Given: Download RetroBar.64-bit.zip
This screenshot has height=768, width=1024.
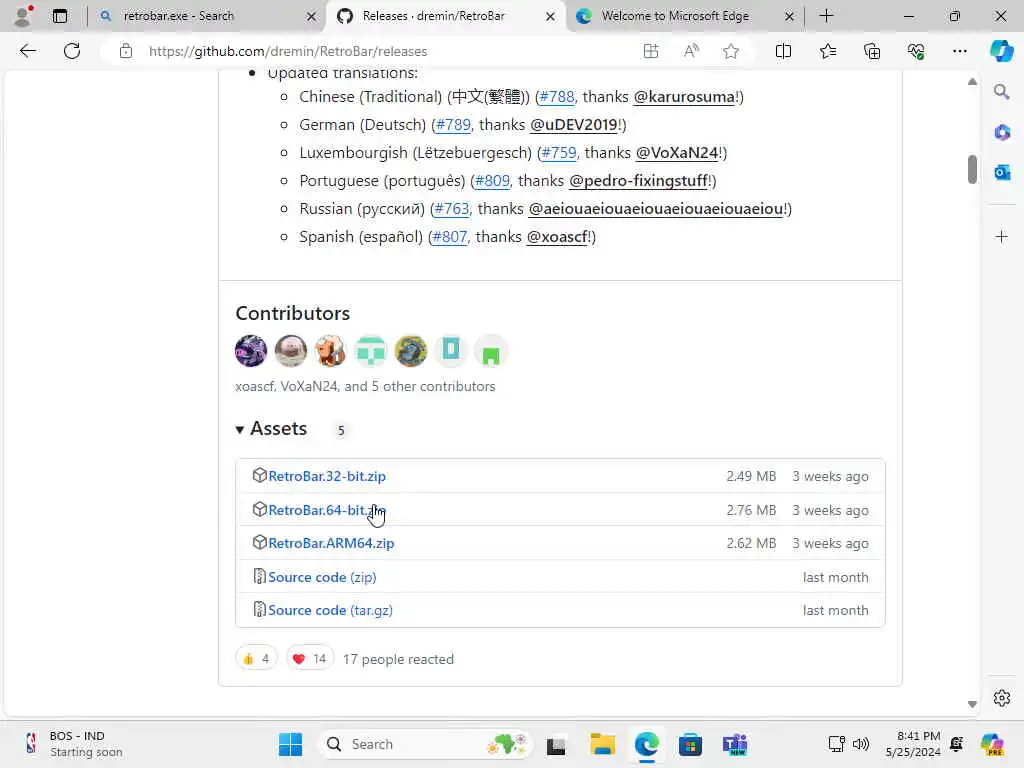Looking at the screenshot, I should point(327,510).
